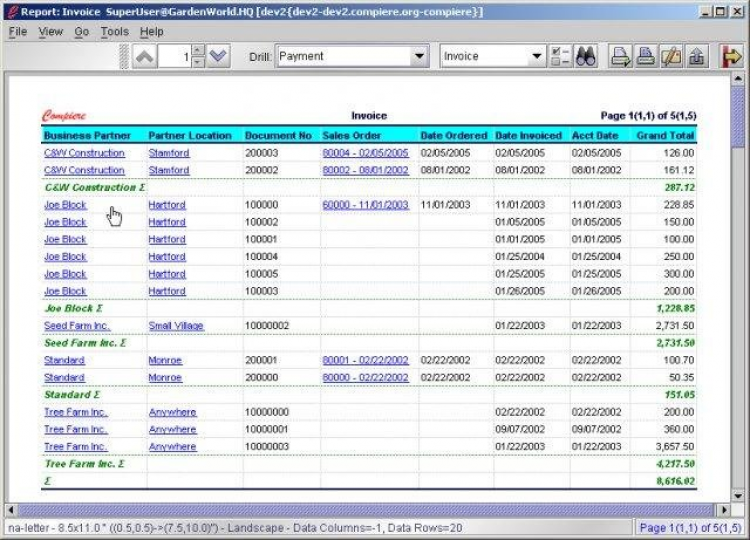Image resolution: width=750 pixels, height=540 pixels.
Task: Click the customize report checklist icon
Action: [x=560, y=56]
